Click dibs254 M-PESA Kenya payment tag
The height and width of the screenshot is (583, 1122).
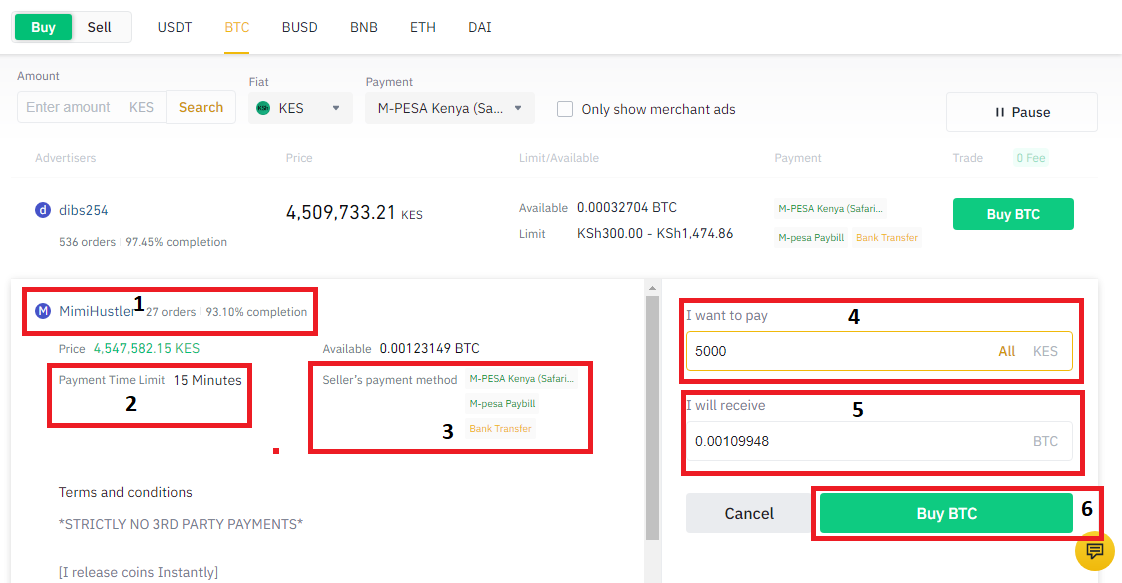830,209
